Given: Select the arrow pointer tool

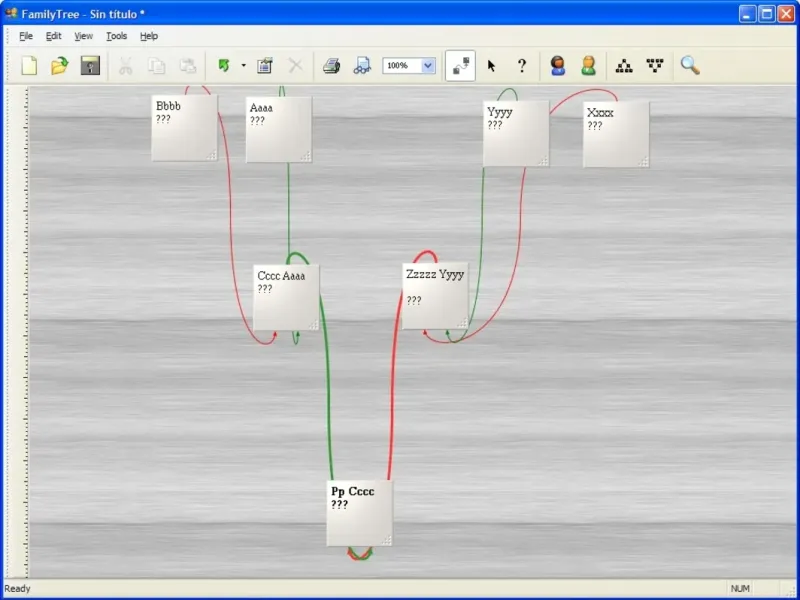Looking at the screenshot, I should [x=491, y=66].
